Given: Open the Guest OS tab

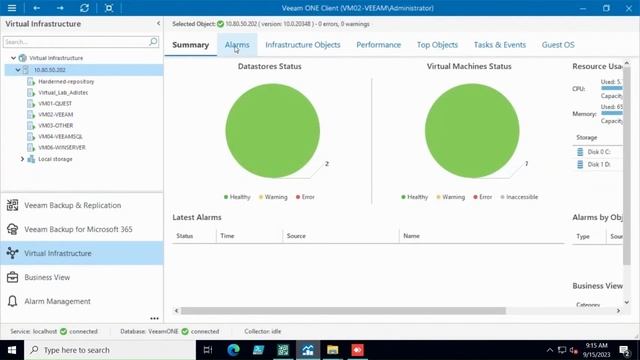Looking at the screenshot, I should (x=558, y=45).
